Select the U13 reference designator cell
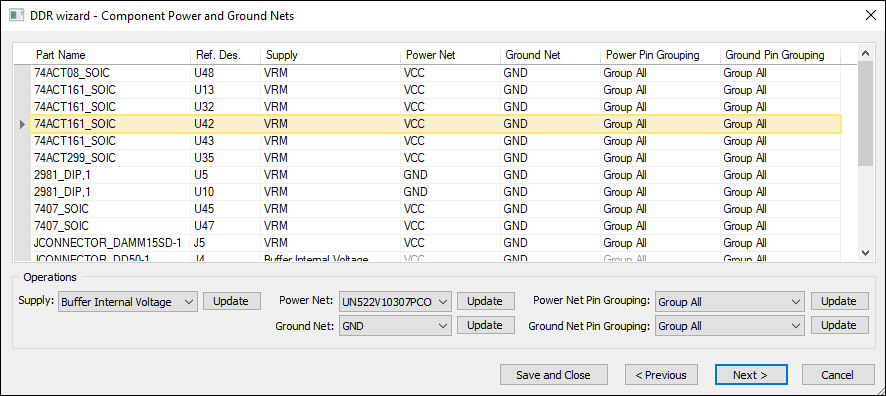The width and height of the screenshot is (886, 396). 225,90
